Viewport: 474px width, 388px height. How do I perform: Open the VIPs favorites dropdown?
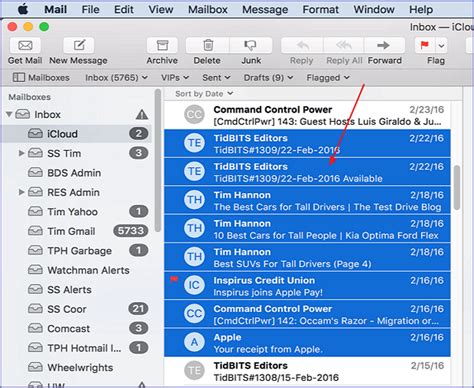click(x=175, y=78)
